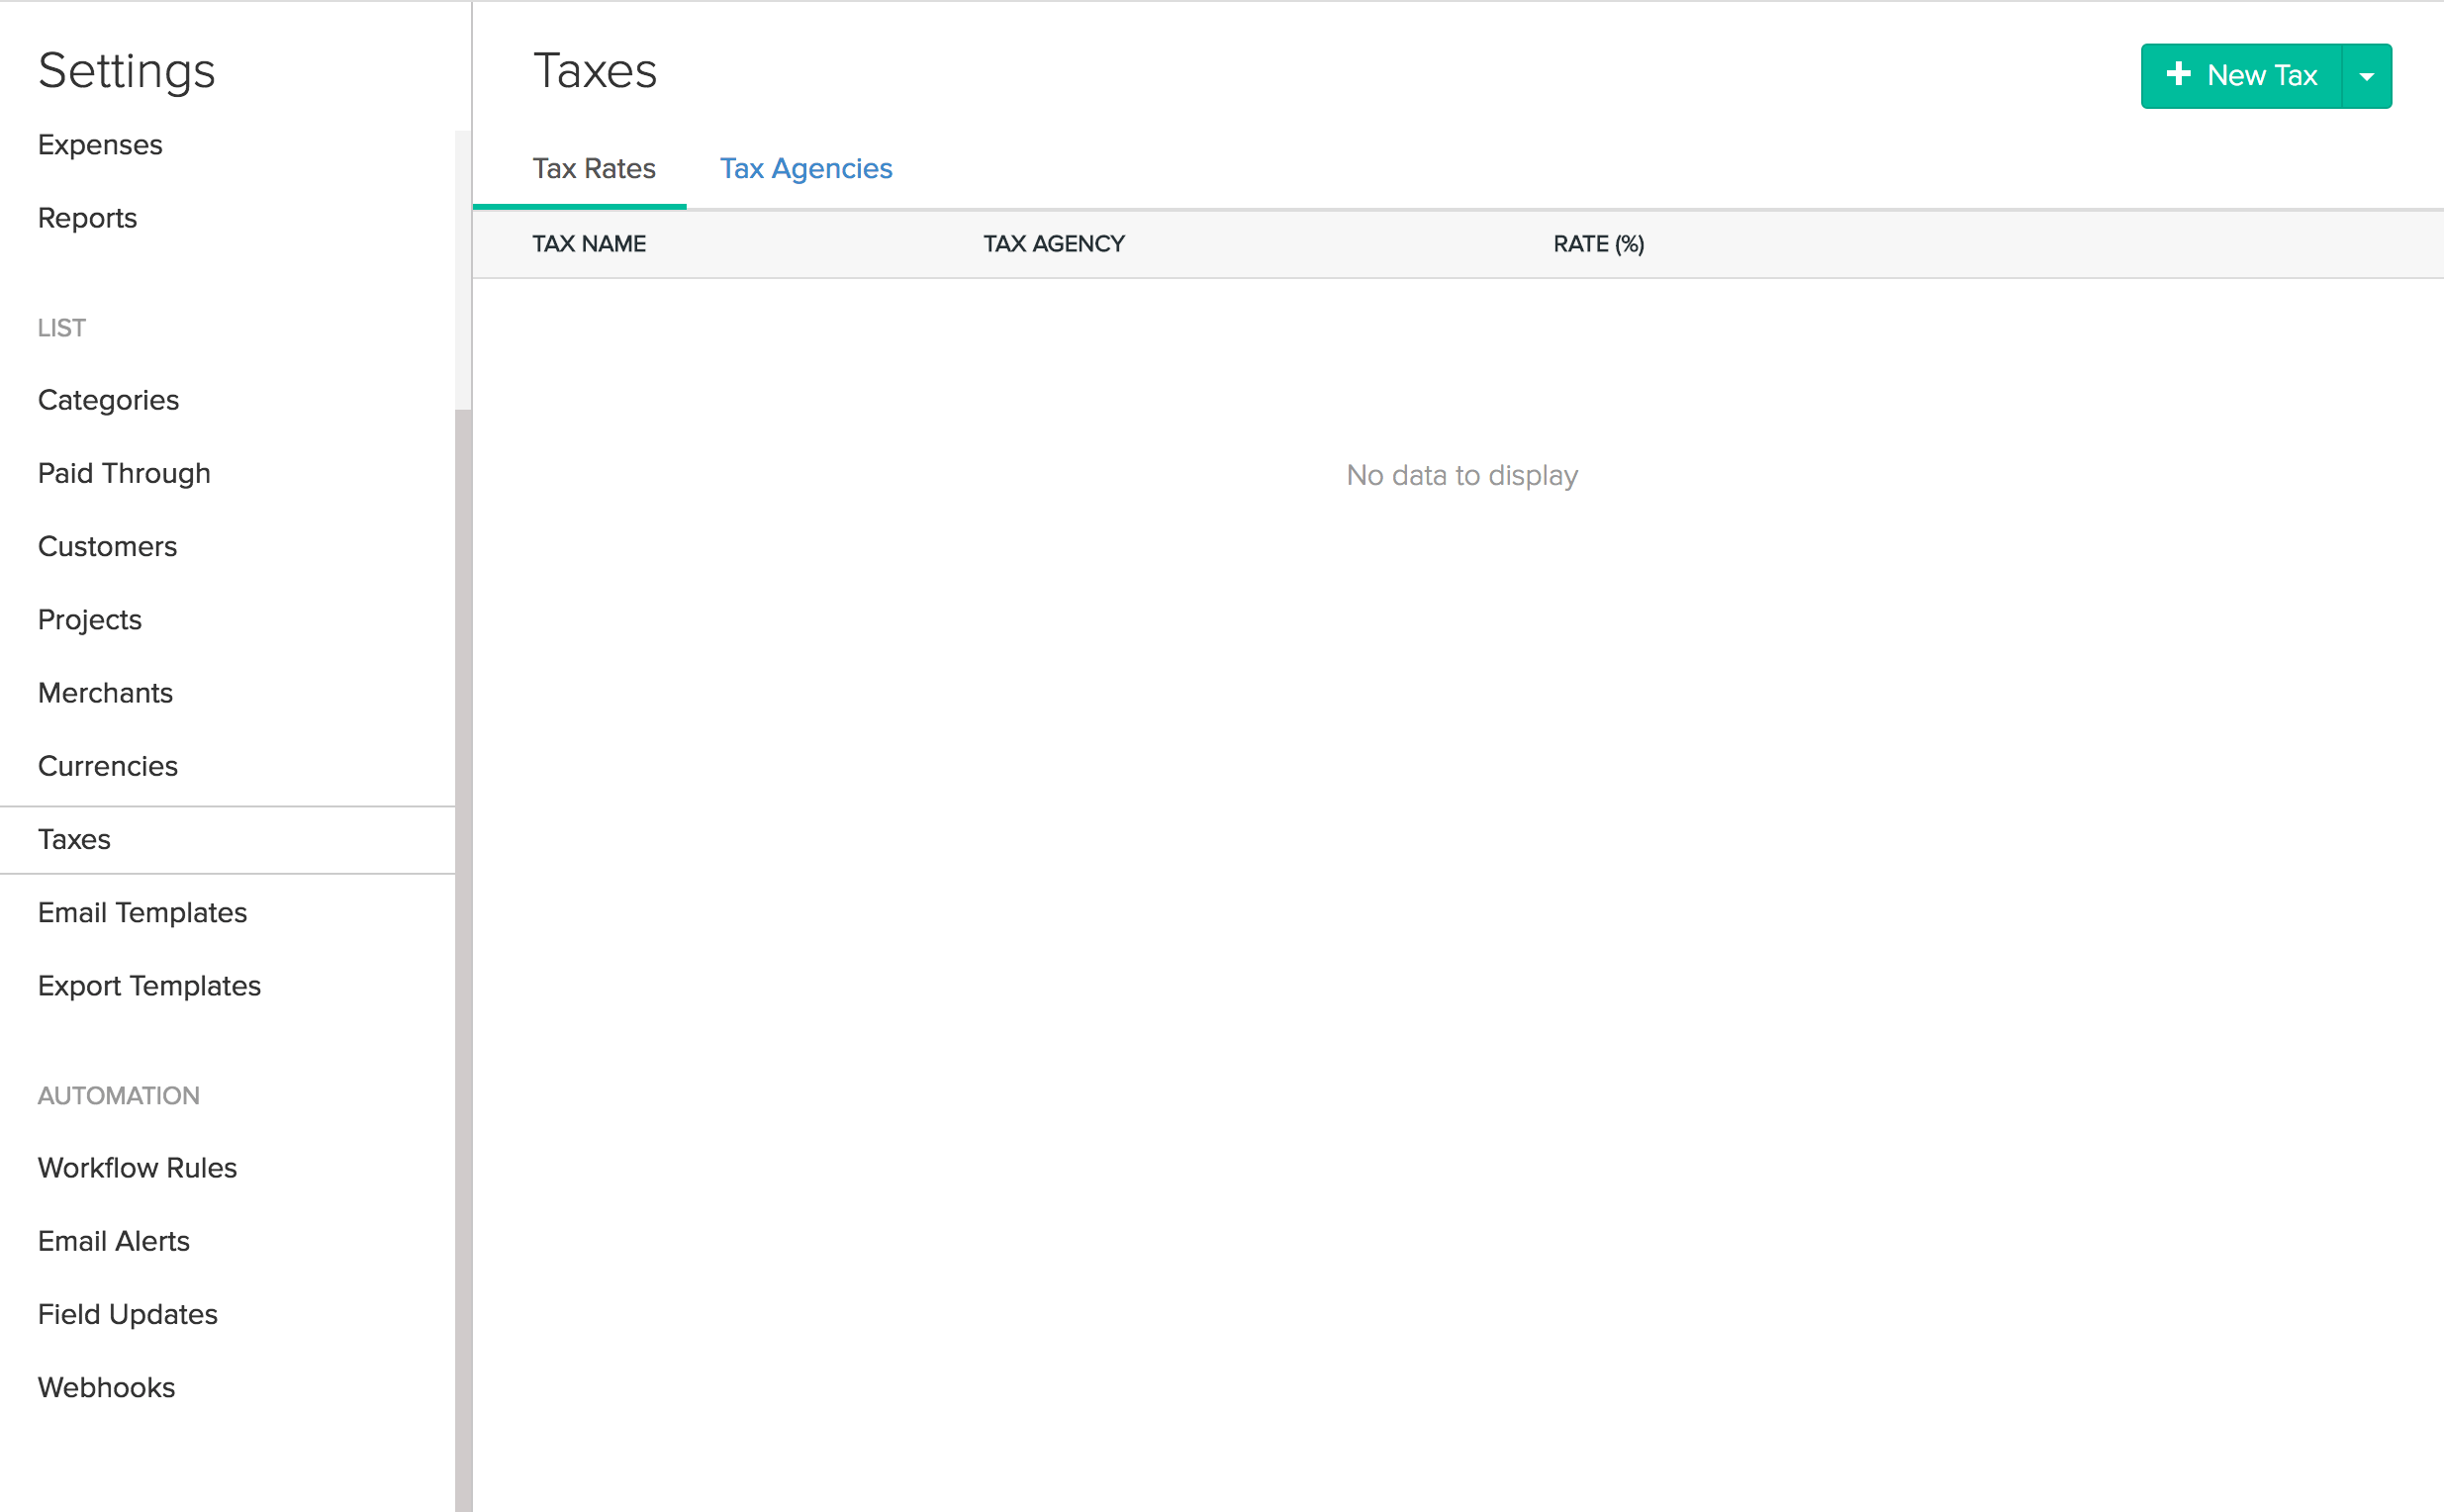Open the Reports settings section
Viewport: 2444px width, 1512px height.
[x=87, y=218]
